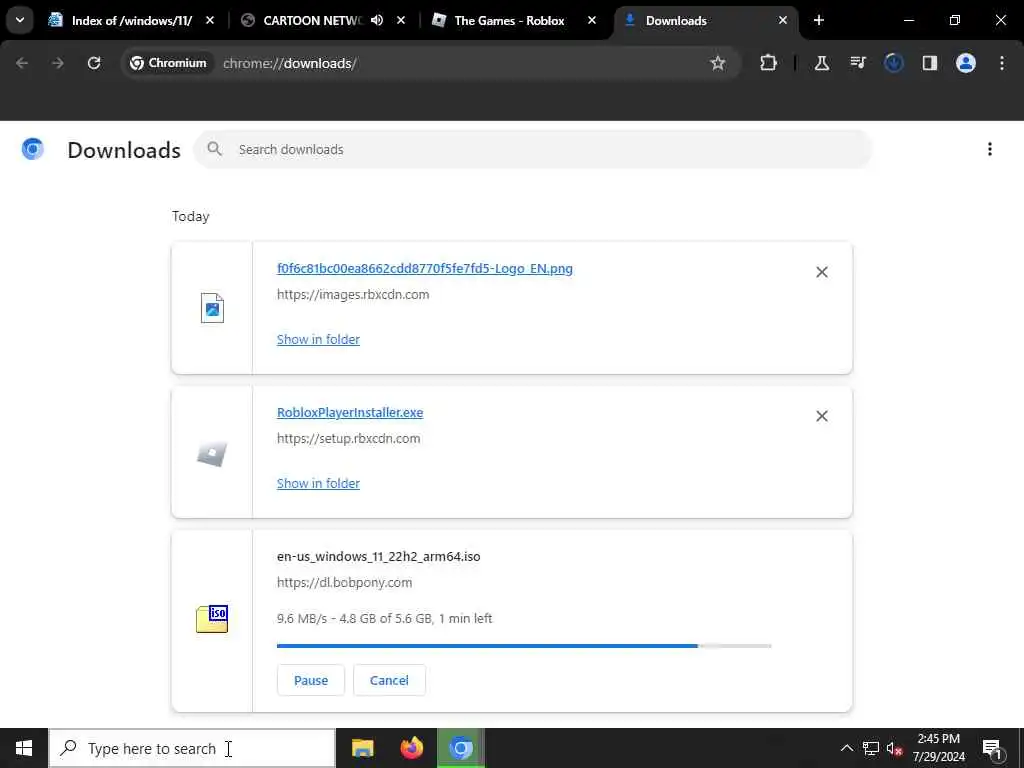Click the en-us_windows_11_22h2_arm64.iso filename
This screenshot has height=768, width=1024.
379,557
